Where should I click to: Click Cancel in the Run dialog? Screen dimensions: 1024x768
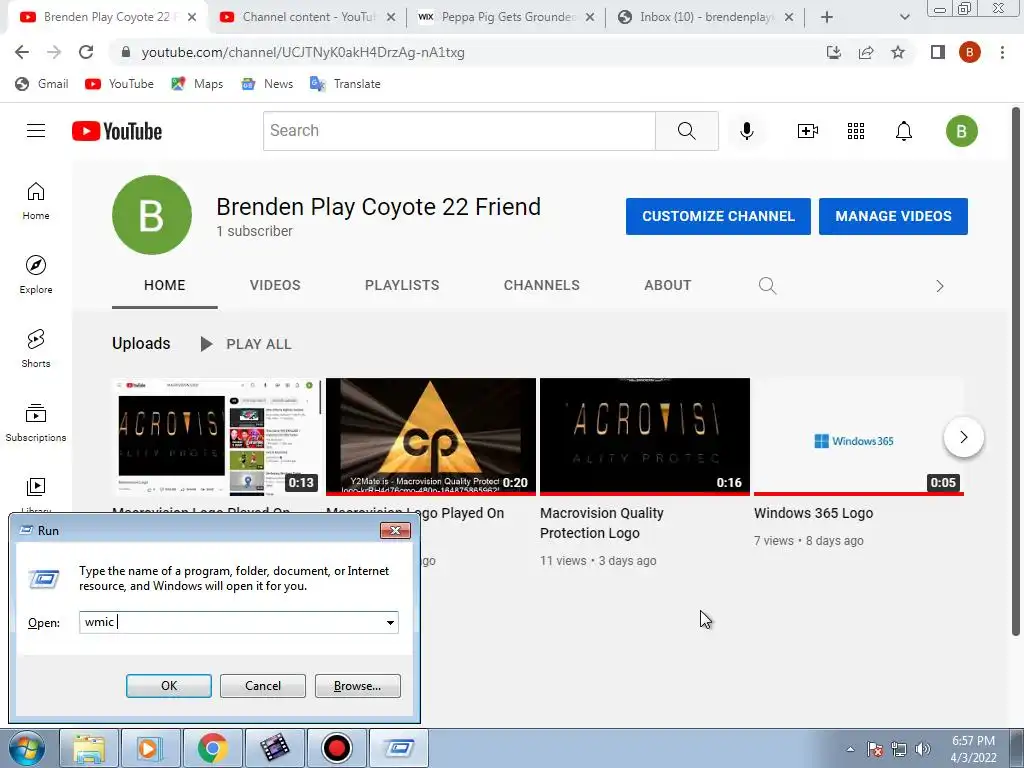pos(263,686)
